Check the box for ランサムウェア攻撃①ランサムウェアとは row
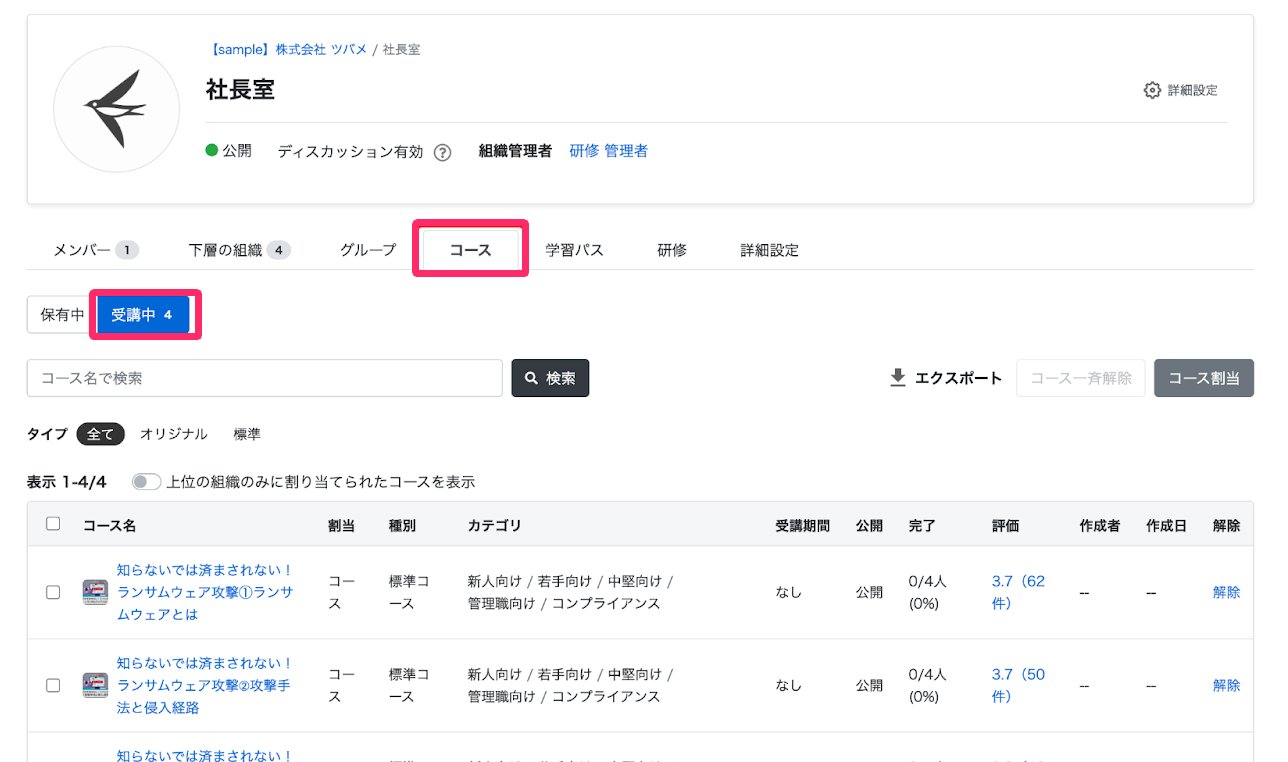This screenshot has width=1288, height=762. click(53, 592)
